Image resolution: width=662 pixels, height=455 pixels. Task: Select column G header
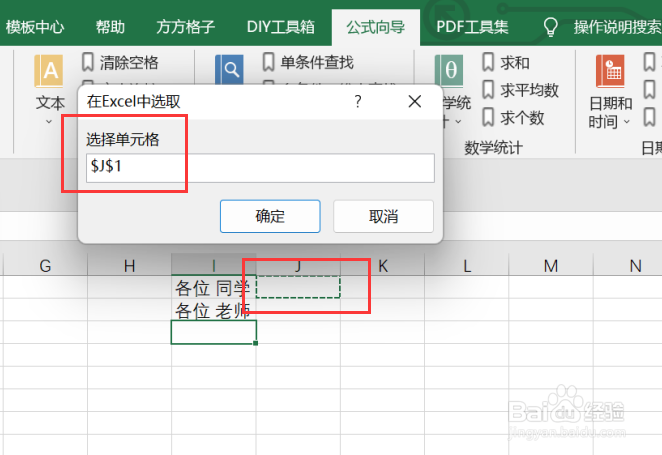tap(45, 265)
